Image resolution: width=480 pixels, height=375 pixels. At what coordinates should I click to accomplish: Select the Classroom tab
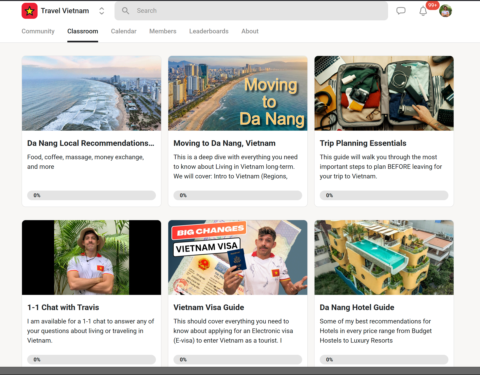click(83, 31)
